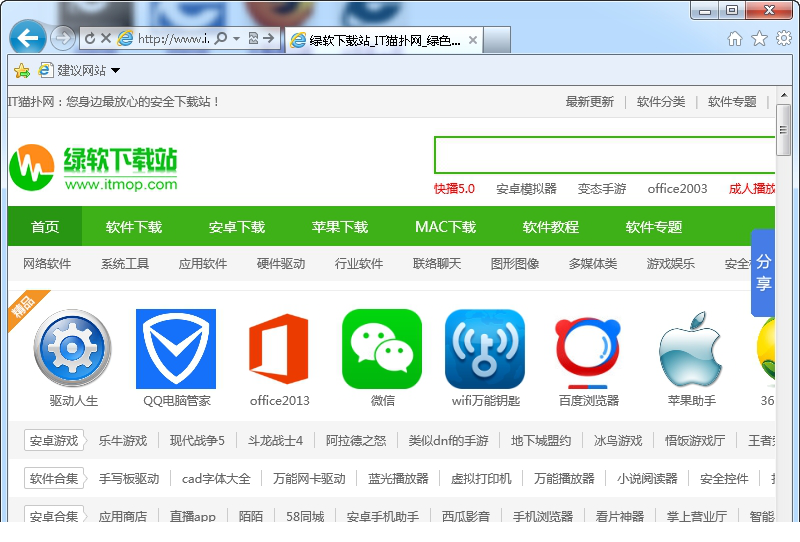Click the 微信 WeChat icon

tap(382, 349)
